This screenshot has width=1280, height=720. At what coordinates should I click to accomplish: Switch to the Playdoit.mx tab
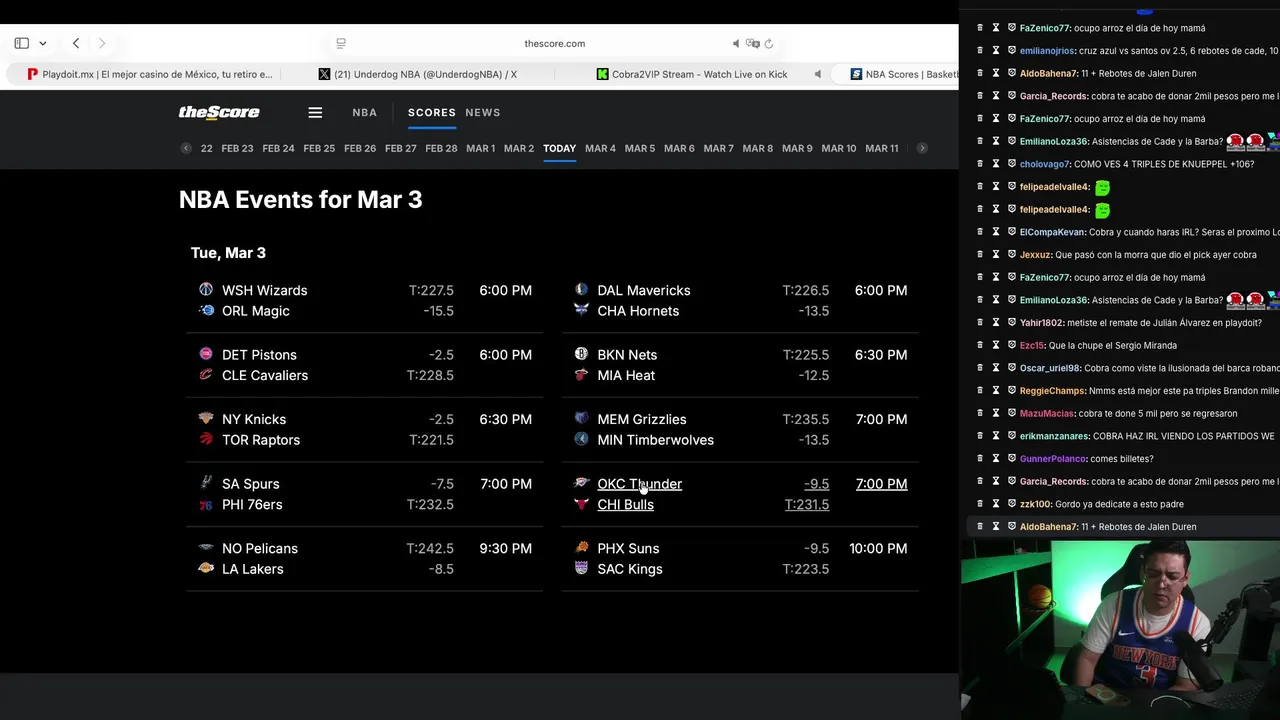(149, 74)
